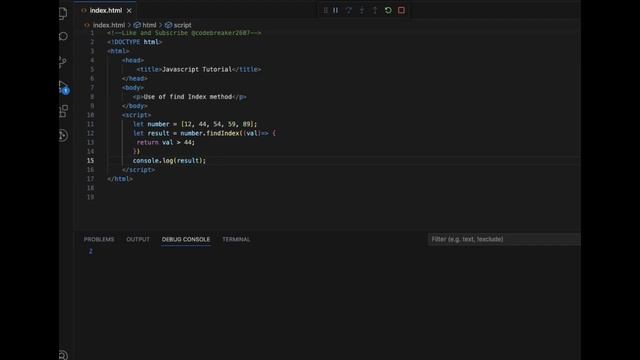Select the closing </script> tag line
The height and width of the screenshot is (360, 640).
coord(138,170)
